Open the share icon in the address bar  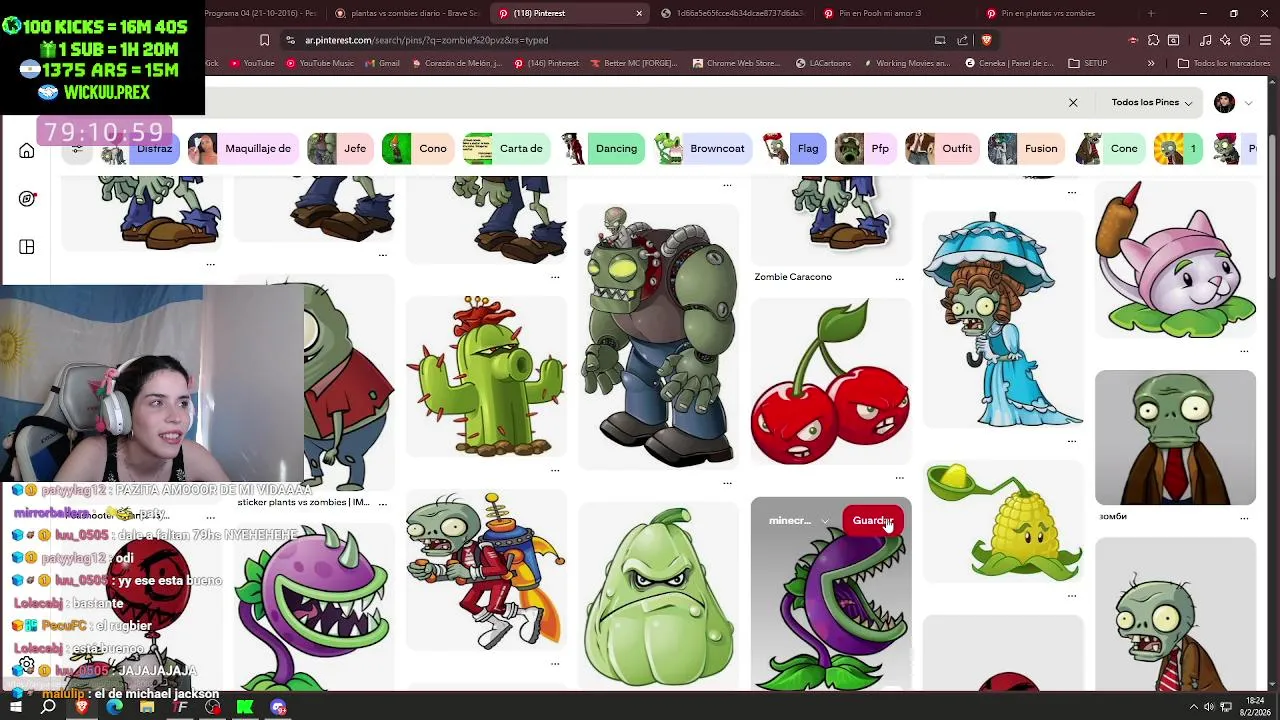(962, 40)
